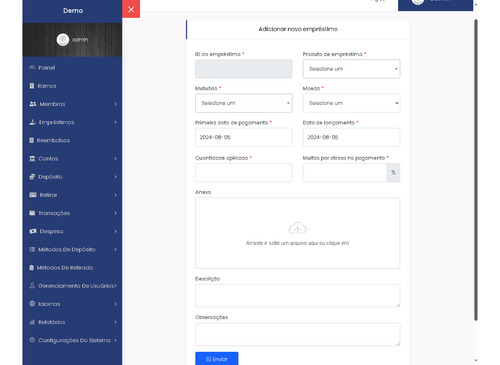Click the Anexo file drop zone
Image resolution: width=500 pixels, height=365 pixels.
click(x=297, y=233)
